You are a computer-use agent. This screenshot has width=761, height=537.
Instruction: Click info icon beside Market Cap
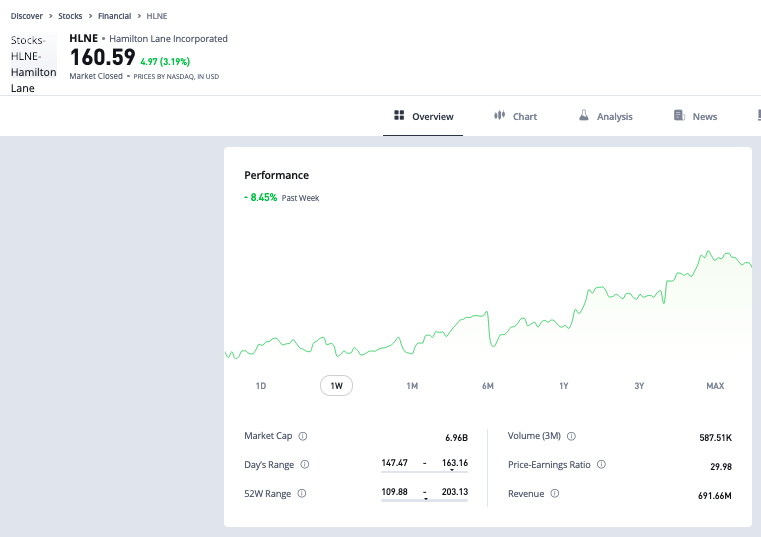[303, 436]
